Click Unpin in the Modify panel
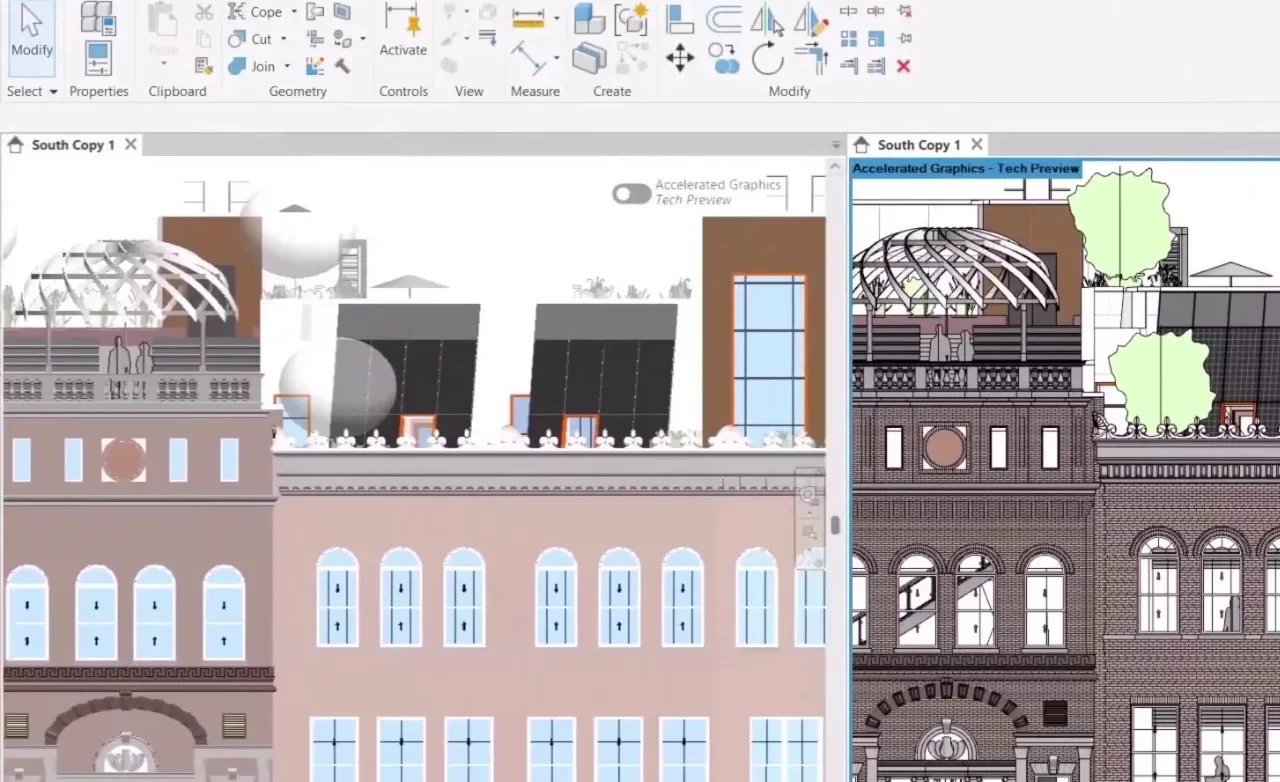 (x=905, y=12)
